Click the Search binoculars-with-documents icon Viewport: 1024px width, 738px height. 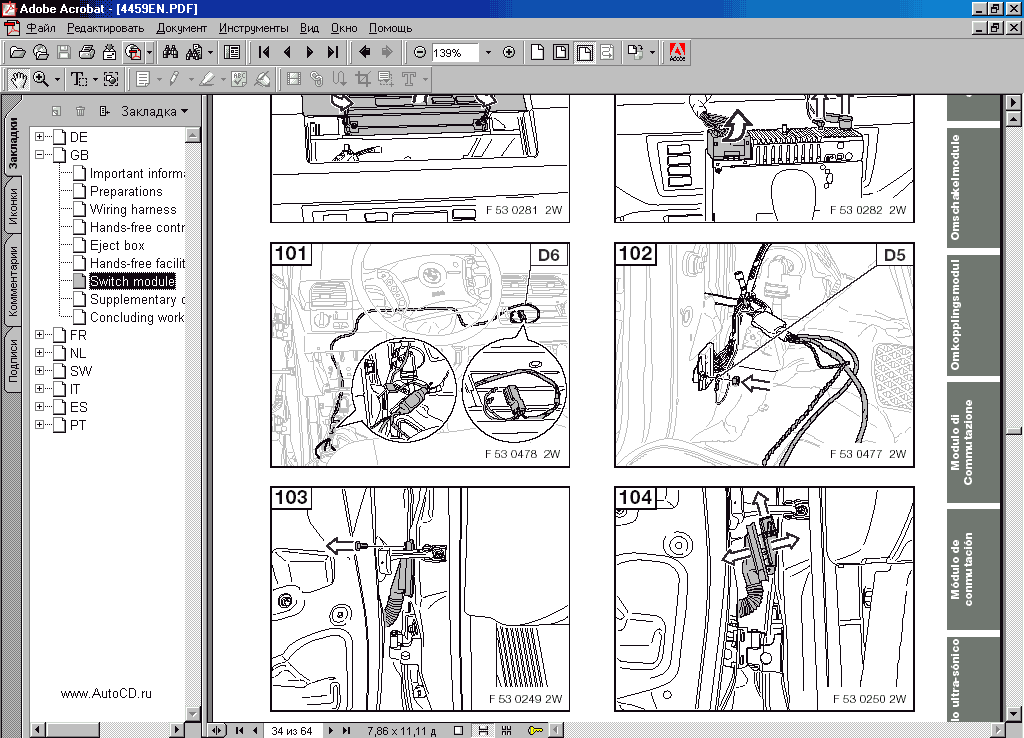(x=194, y=52)
